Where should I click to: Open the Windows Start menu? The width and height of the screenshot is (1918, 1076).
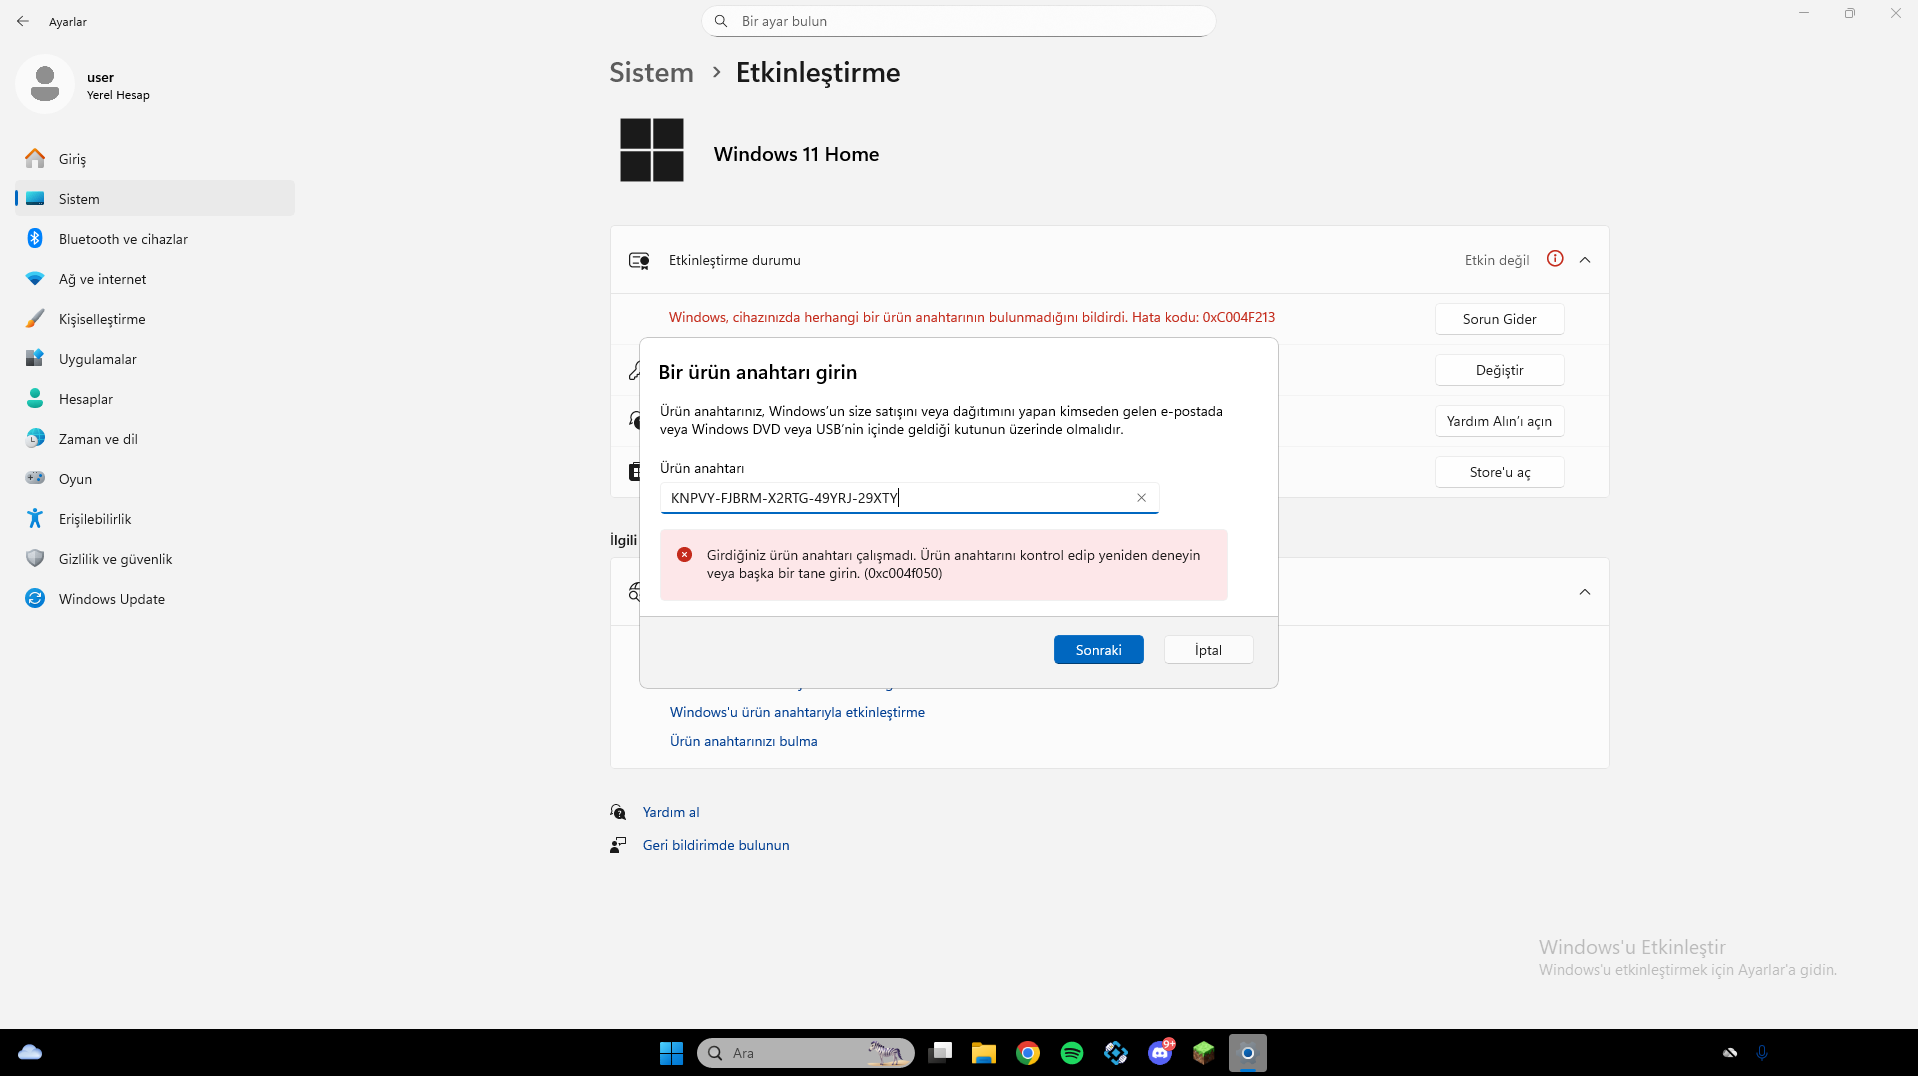(x=671, y=1053)
